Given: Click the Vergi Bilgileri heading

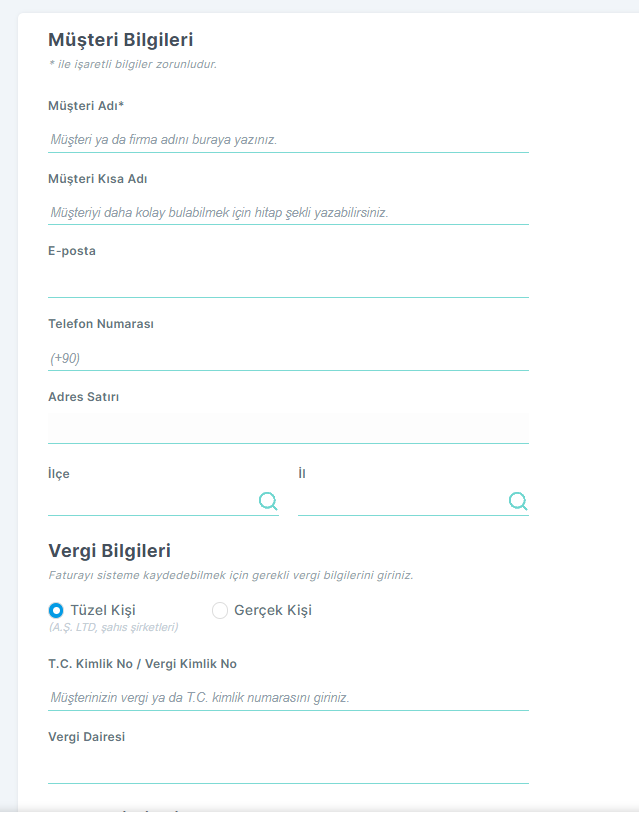Looking at the screenshot, I should [x=109, y=551].
